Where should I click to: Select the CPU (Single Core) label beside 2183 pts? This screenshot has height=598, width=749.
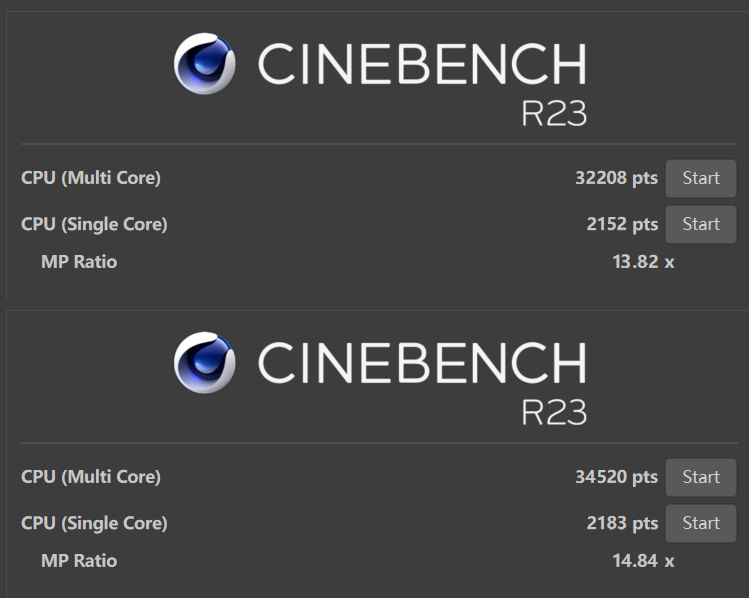[x=94, y=523]
